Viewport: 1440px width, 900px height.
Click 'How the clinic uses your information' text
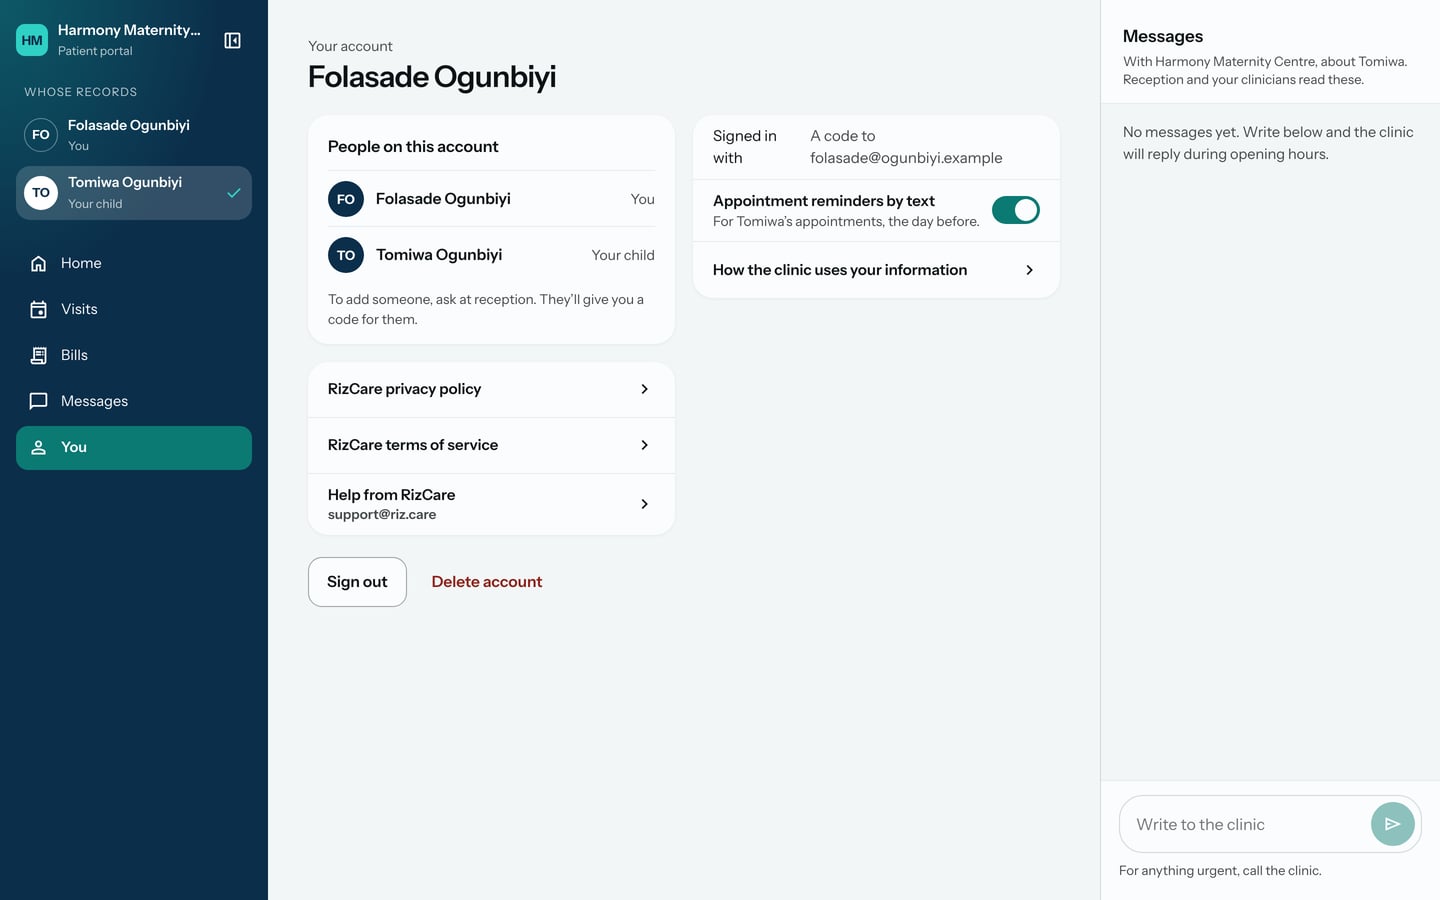coord(840,270)
